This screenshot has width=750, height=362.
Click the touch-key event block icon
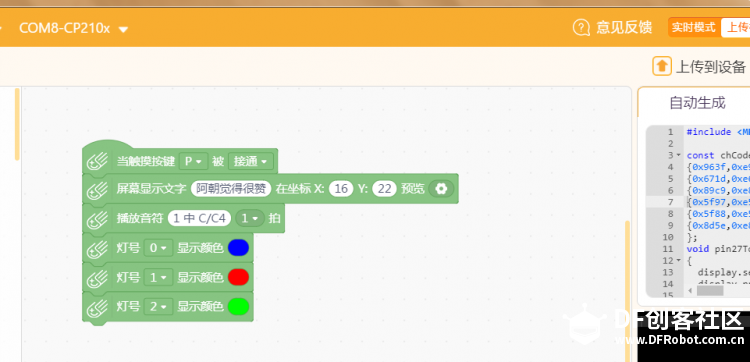click(x=97, y=162)
